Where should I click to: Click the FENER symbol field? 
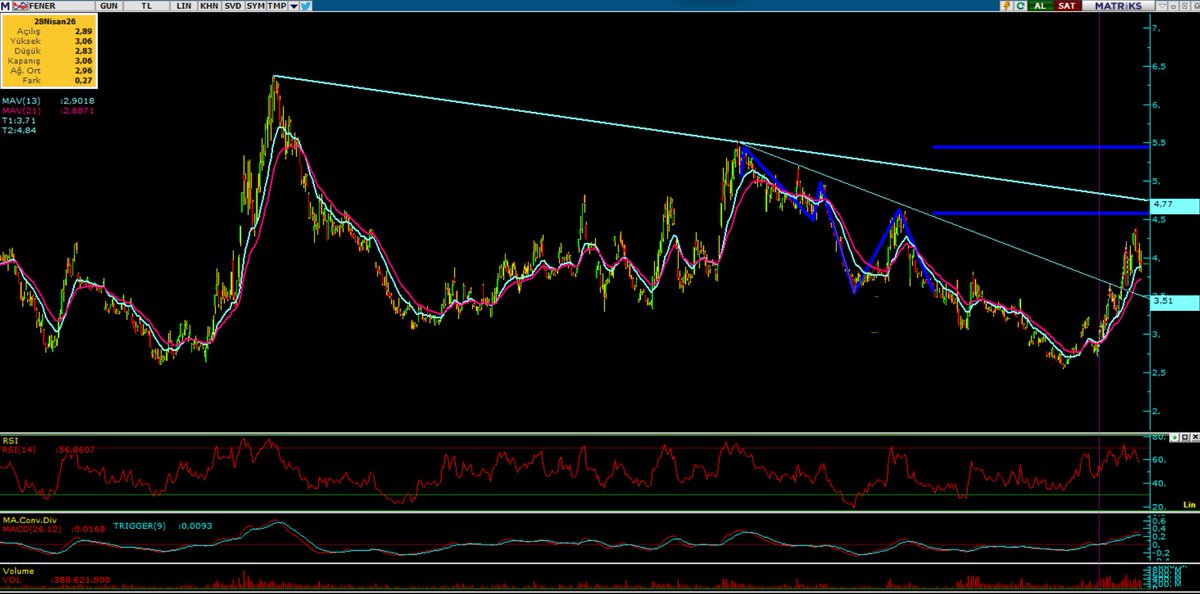point(61,6)
